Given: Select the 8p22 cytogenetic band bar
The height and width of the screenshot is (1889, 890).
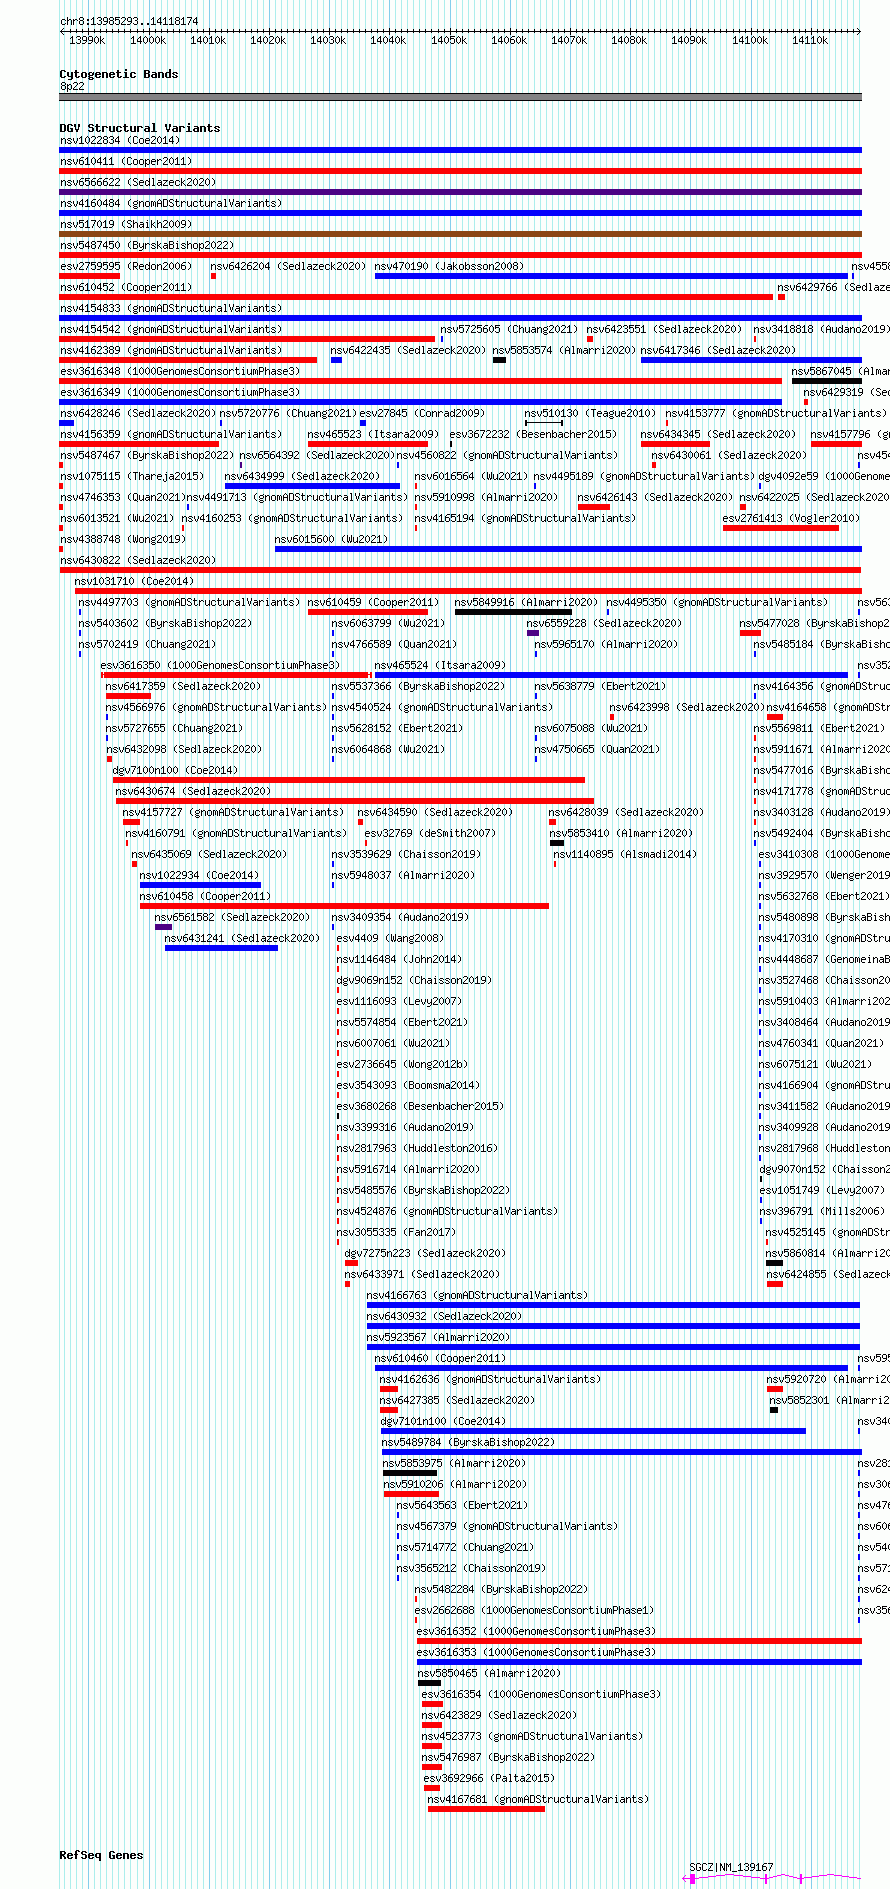Looking at the screenshot, I should pyautogui.click(x=461, y=97).
